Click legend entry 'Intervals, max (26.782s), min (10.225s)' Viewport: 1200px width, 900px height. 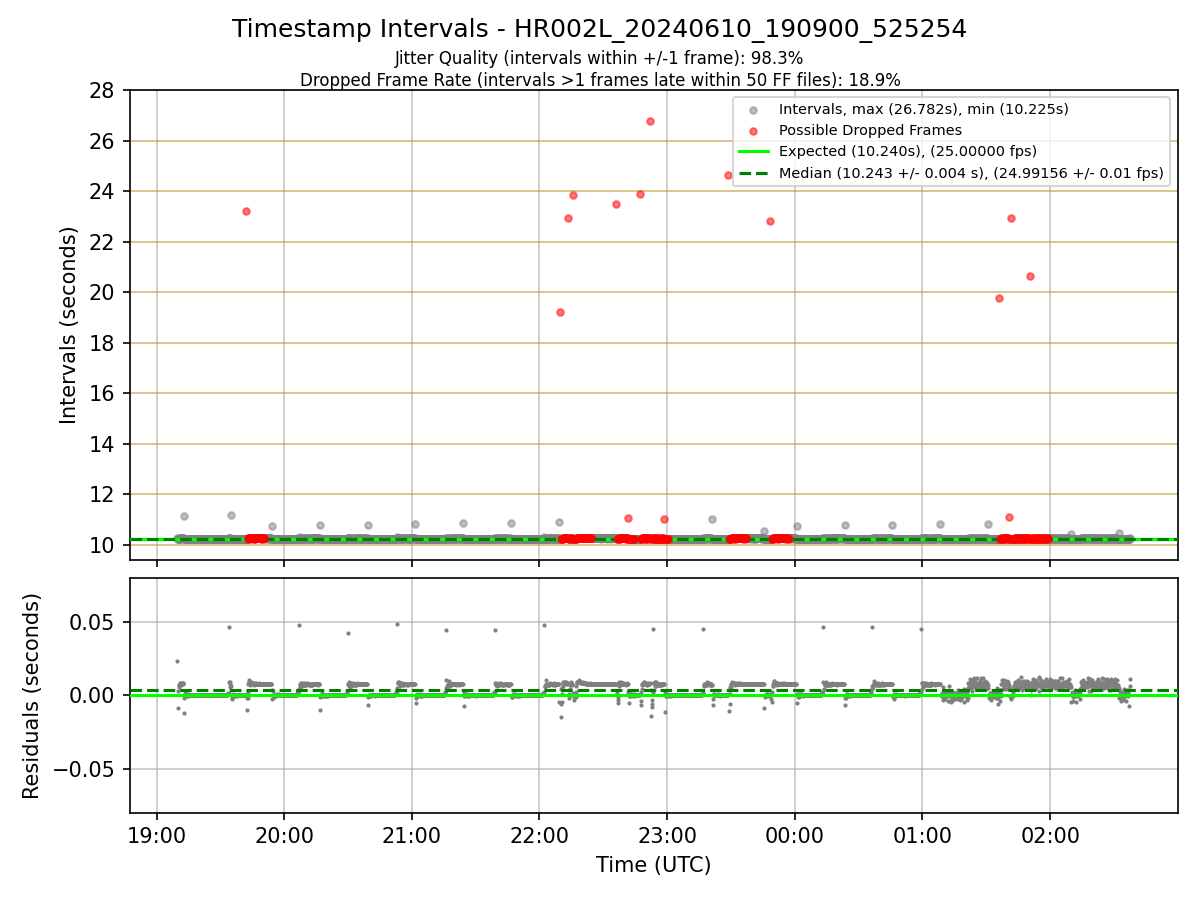pyautogui.click(x=923, y=109)
